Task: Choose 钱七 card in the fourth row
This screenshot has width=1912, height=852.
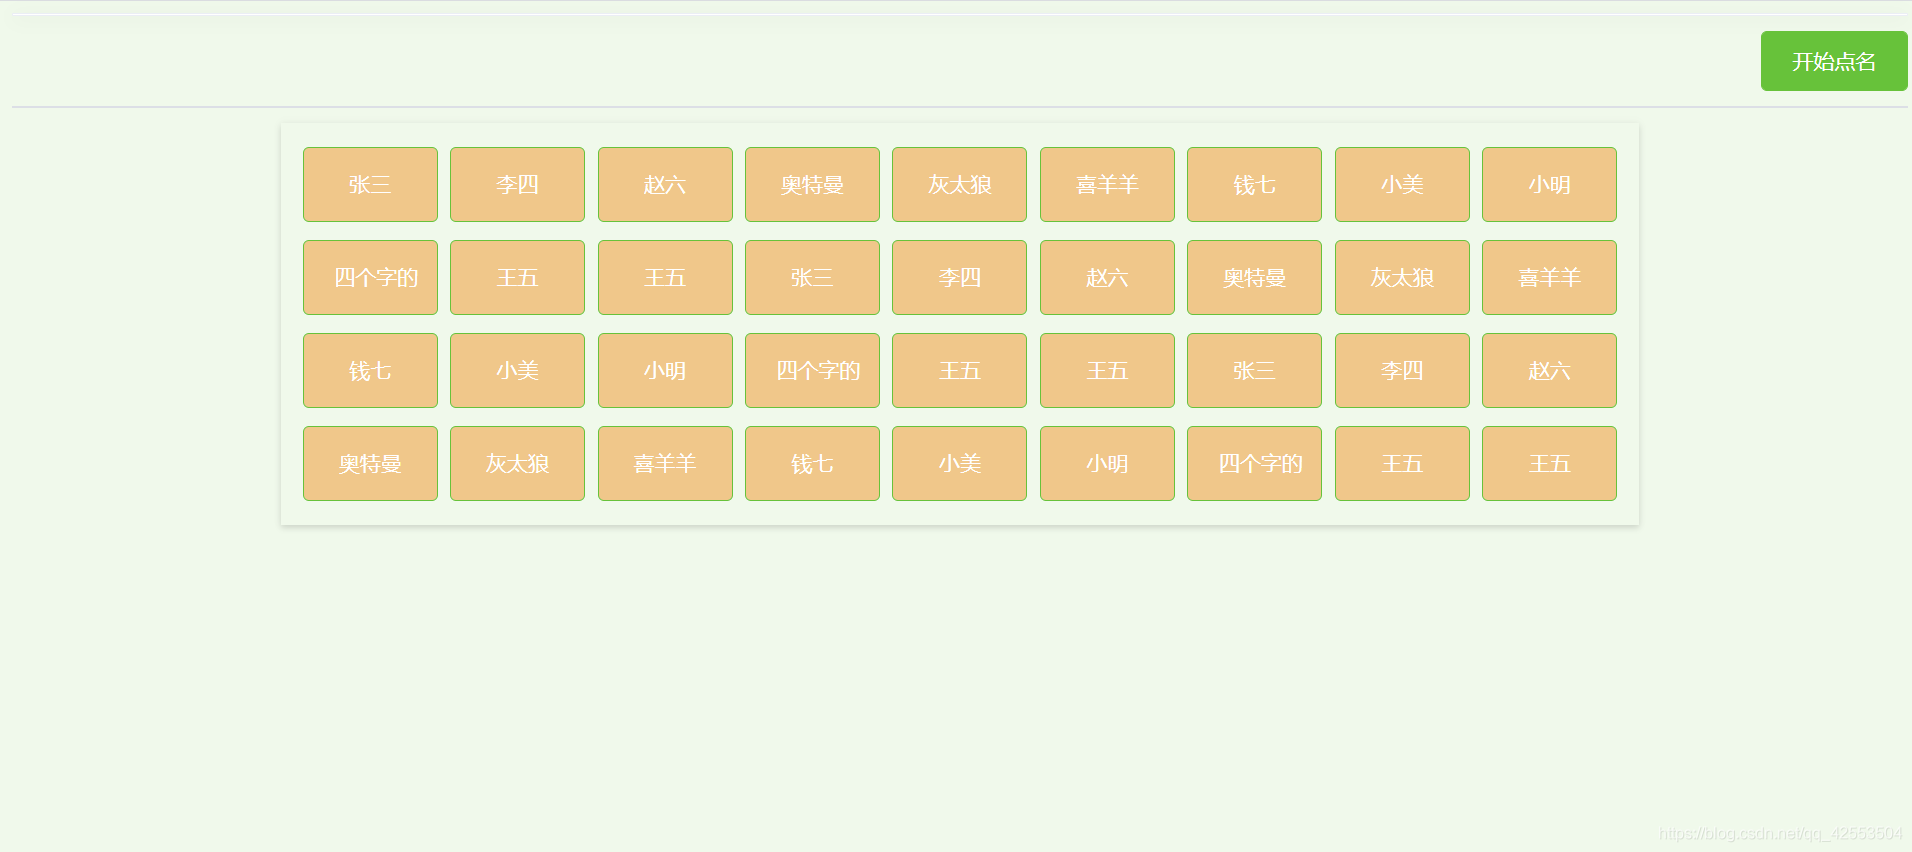Action: click(812, 463)
